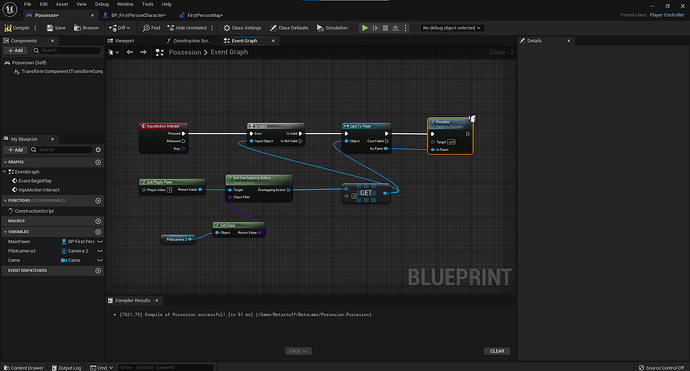This screenshot has height=371, width=690.
Task: Open My Blueprint settings gear
Action: coord(98,150)
